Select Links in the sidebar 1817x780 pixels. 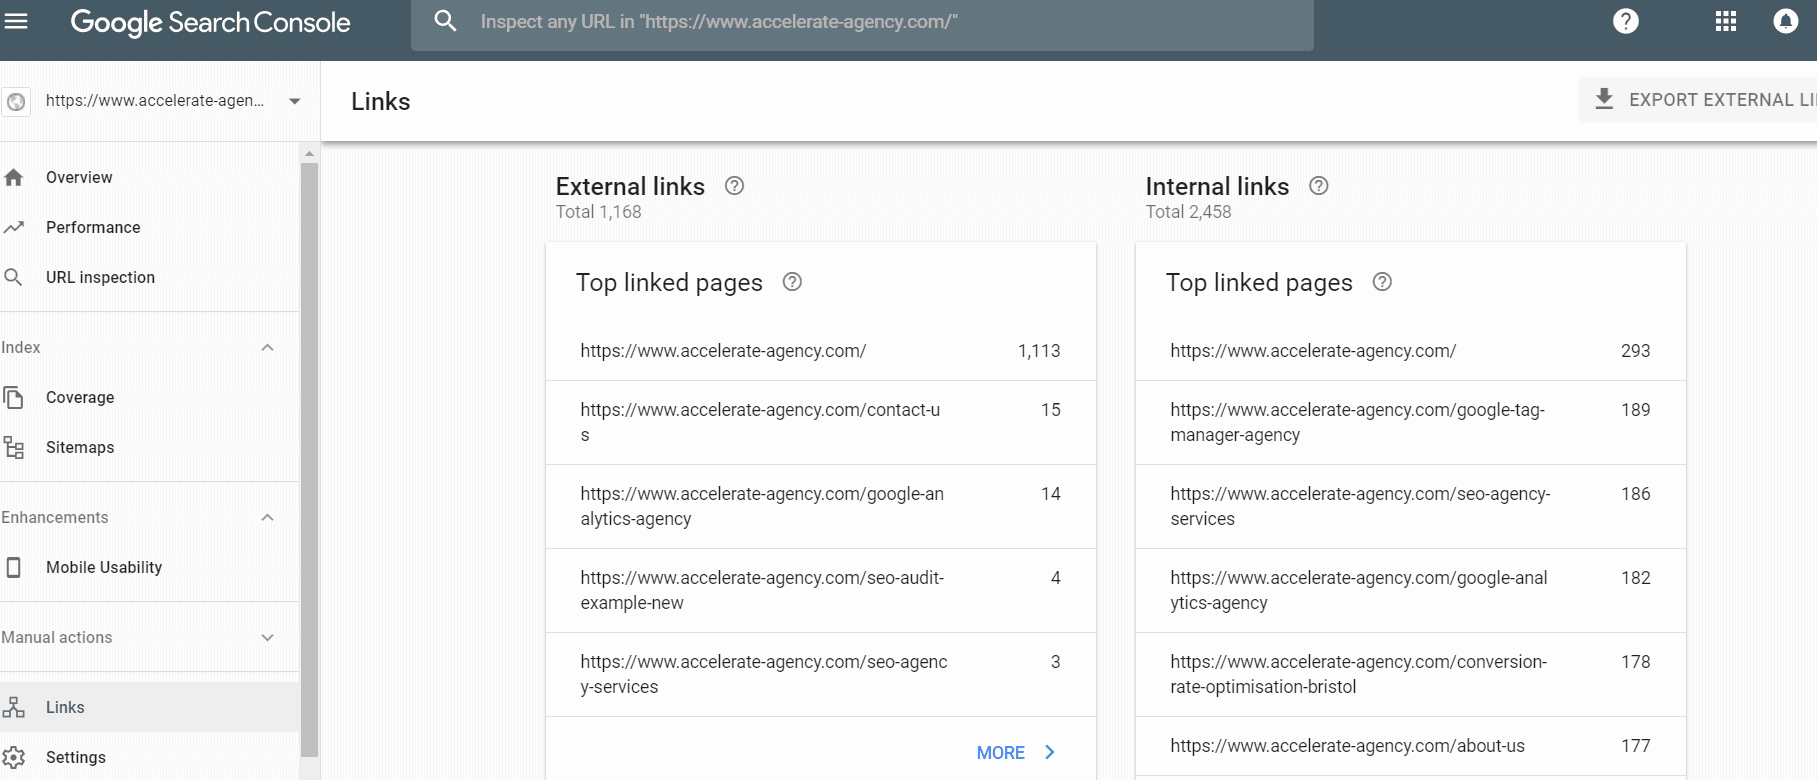(x=149, y=707)
